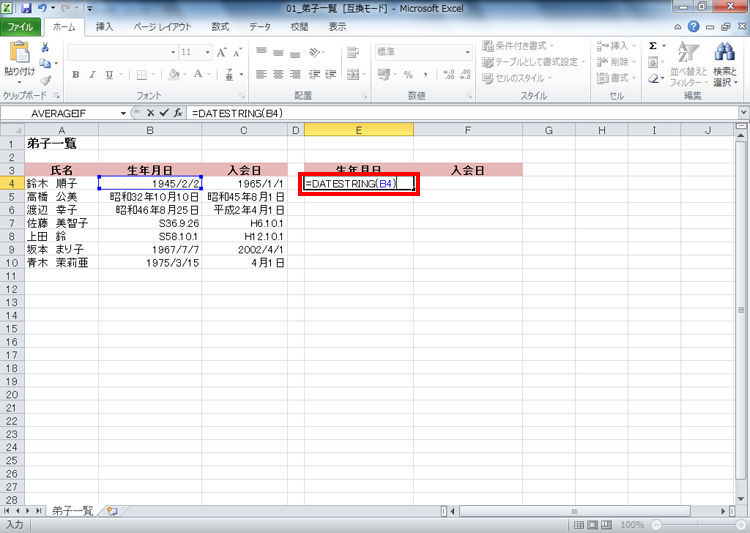Switch to the 表示 tab
Screen dimensions: 750x533
[337, 27]
